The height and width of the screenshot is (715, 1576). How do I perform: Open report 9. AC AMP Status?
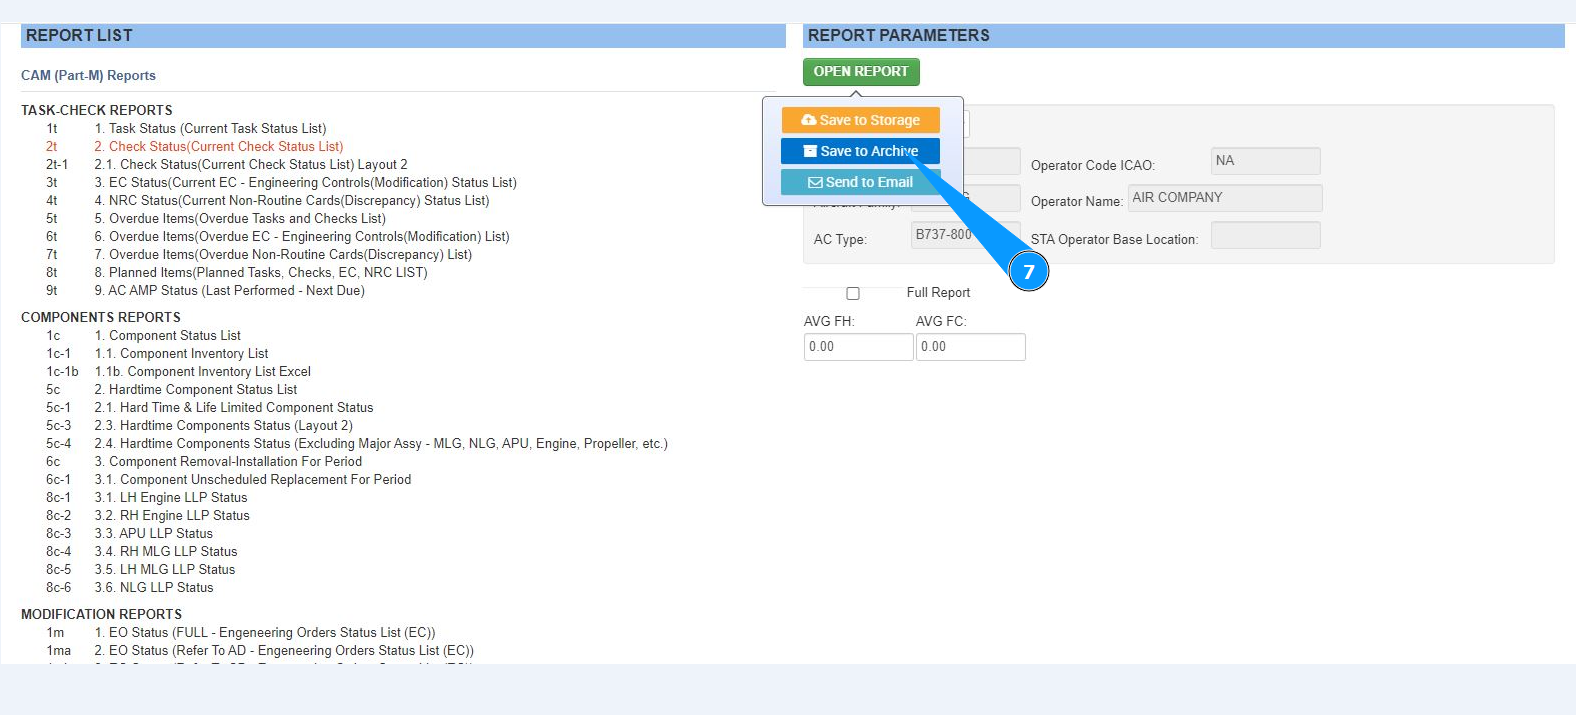pyautogui.click(x=230, y=290)
